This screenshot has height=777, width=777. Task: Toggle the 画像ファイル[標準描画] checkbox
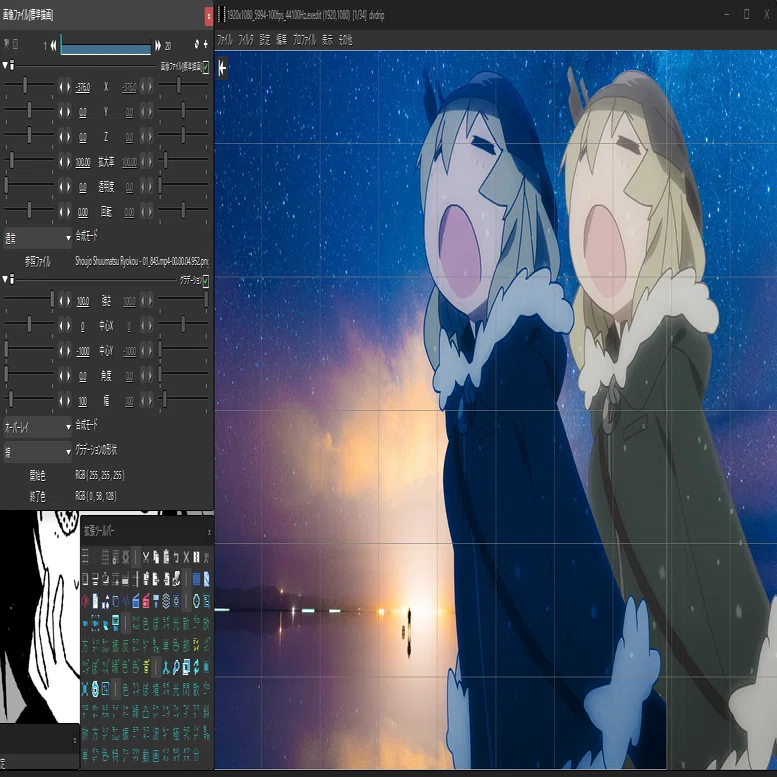[x=206, y=66]
